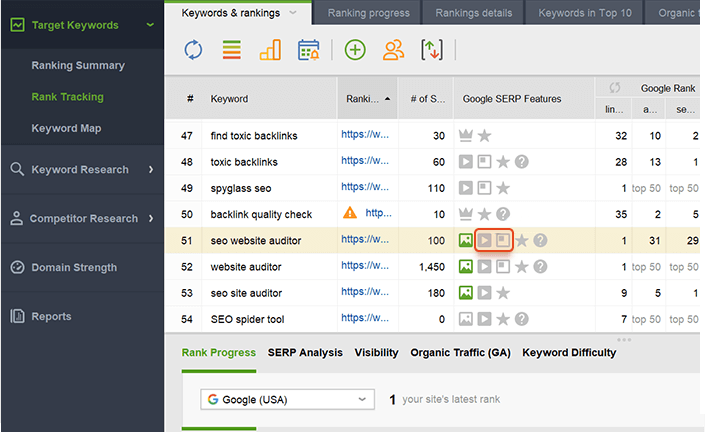Open Rank Tracking in sidebar
705x432 pixels.
(x=67, y=97)
